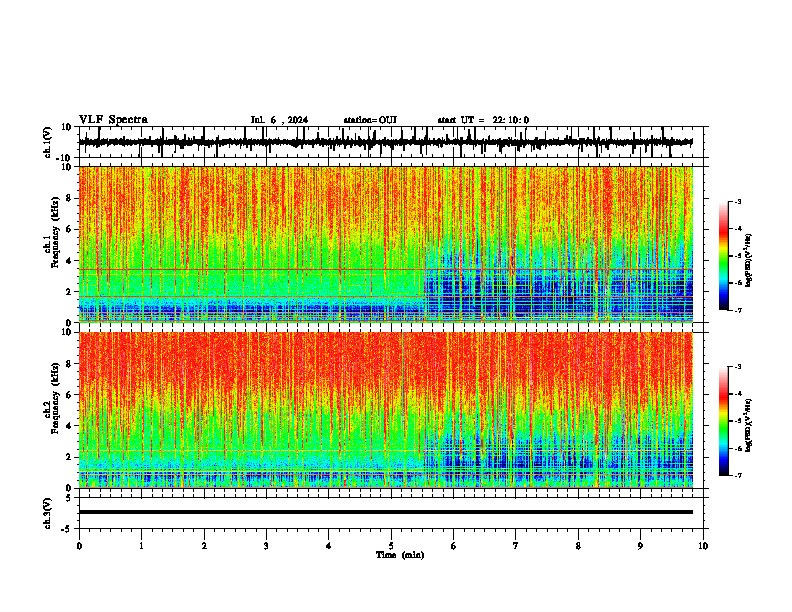
Task: Click time tick label '9' on x-axis
Action: coord(640,546)
